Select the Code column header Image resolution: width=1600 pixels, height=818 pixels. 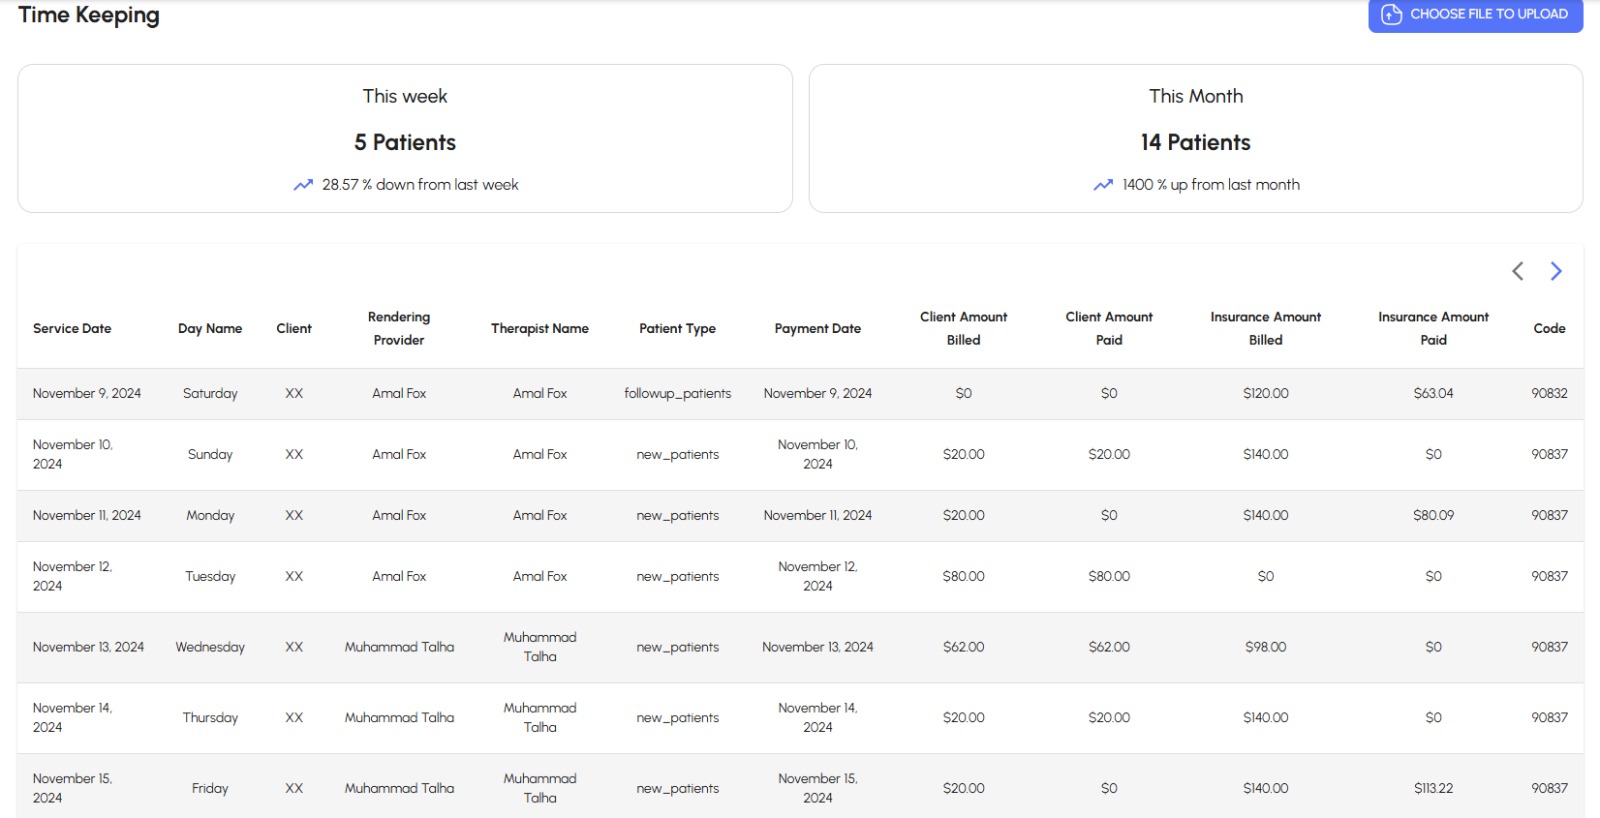point(1549,328)
